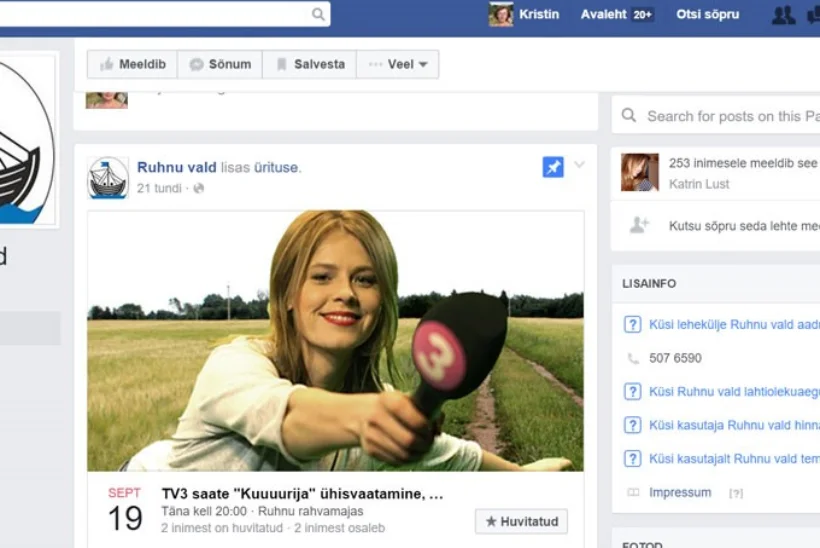Focus the Search for posts on this Page field

[x=716, y=115]
